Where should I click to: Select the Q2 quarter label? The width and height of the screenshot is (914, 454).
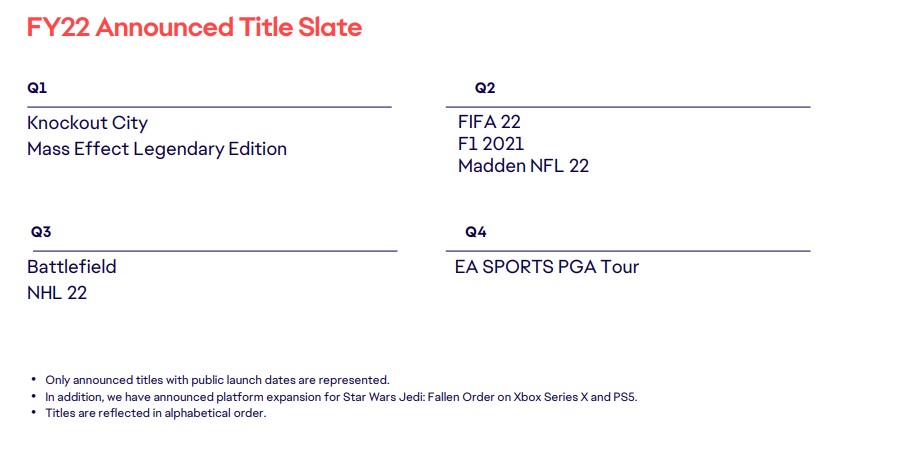(x=485, y=88)
